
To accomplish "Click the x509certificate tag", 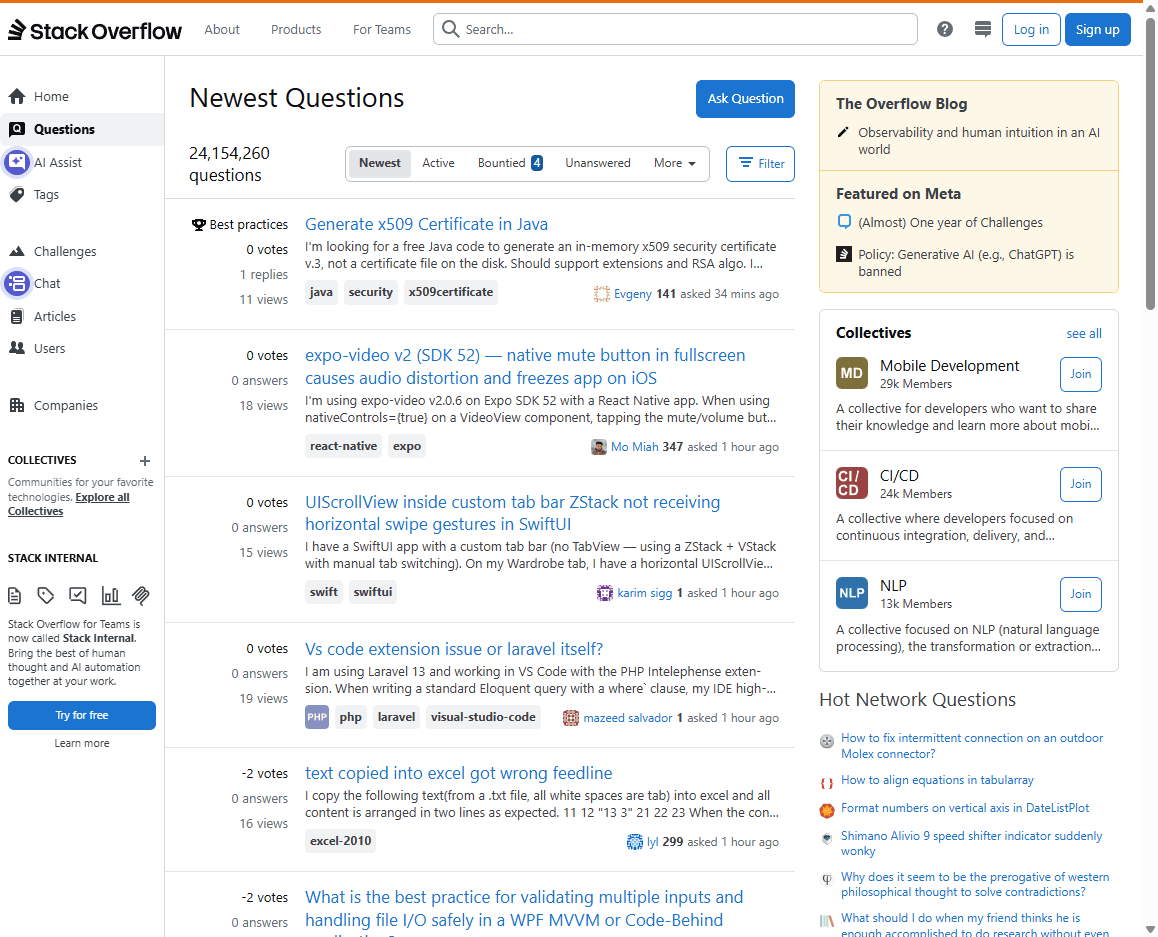I will pos(450,292).
